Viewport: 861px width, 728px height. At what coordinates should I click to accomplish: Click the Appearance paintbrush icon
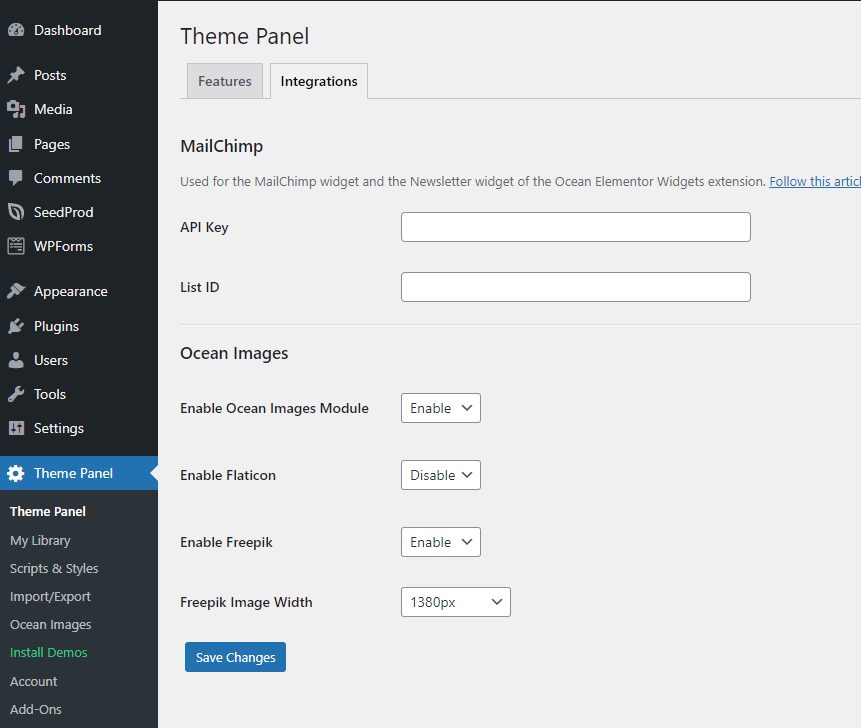(16, 291)
